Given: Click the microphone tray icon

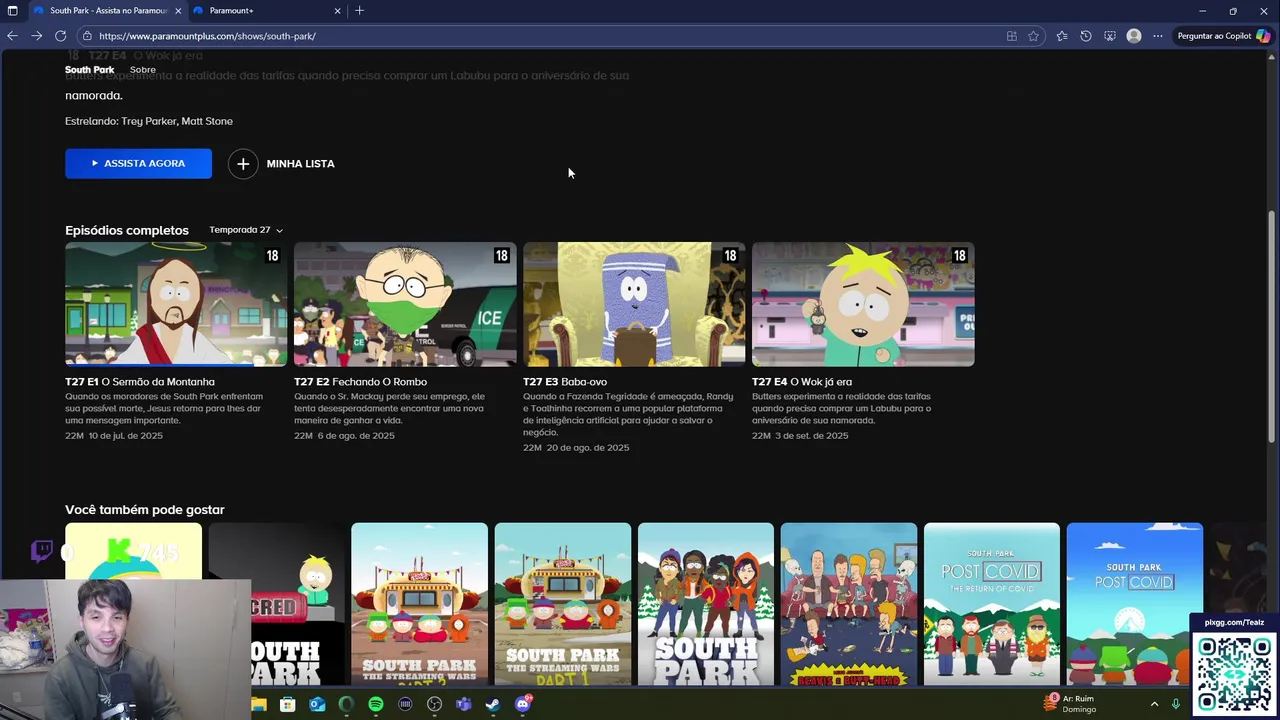Looking at the screenshot, I should [x=1176, y=704].
